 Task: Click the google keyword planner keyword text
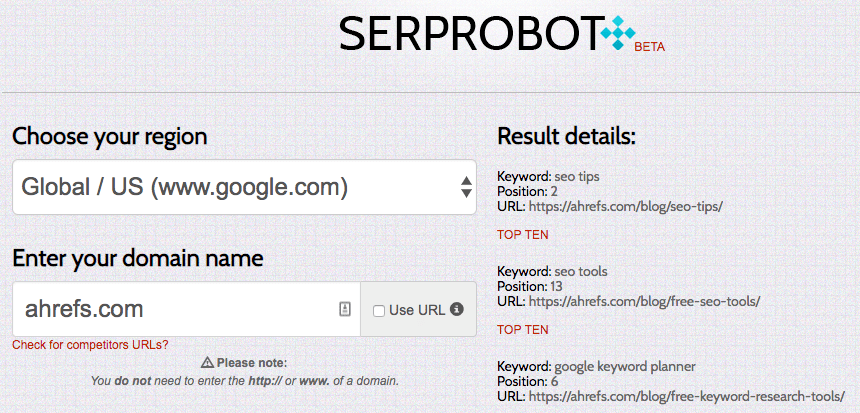[625, 366]
